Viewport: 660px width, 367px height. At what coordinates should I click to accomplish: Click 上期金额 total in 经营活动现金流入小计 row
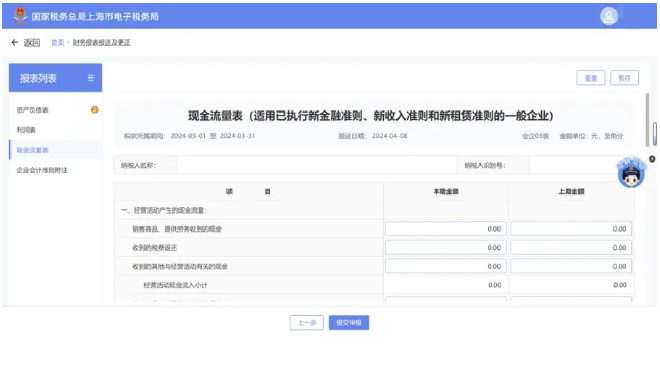[620, 285]
